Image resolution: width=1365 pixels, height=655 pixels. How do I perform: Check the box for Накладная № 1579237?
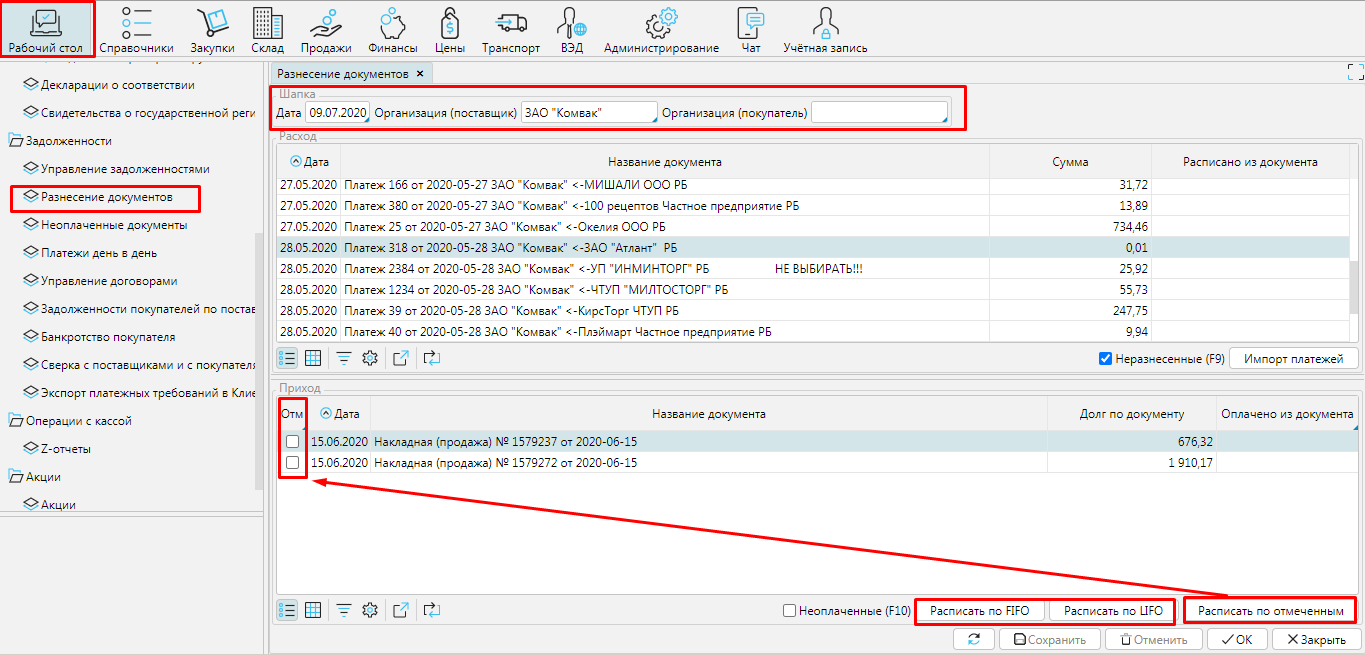click(292, 441)
